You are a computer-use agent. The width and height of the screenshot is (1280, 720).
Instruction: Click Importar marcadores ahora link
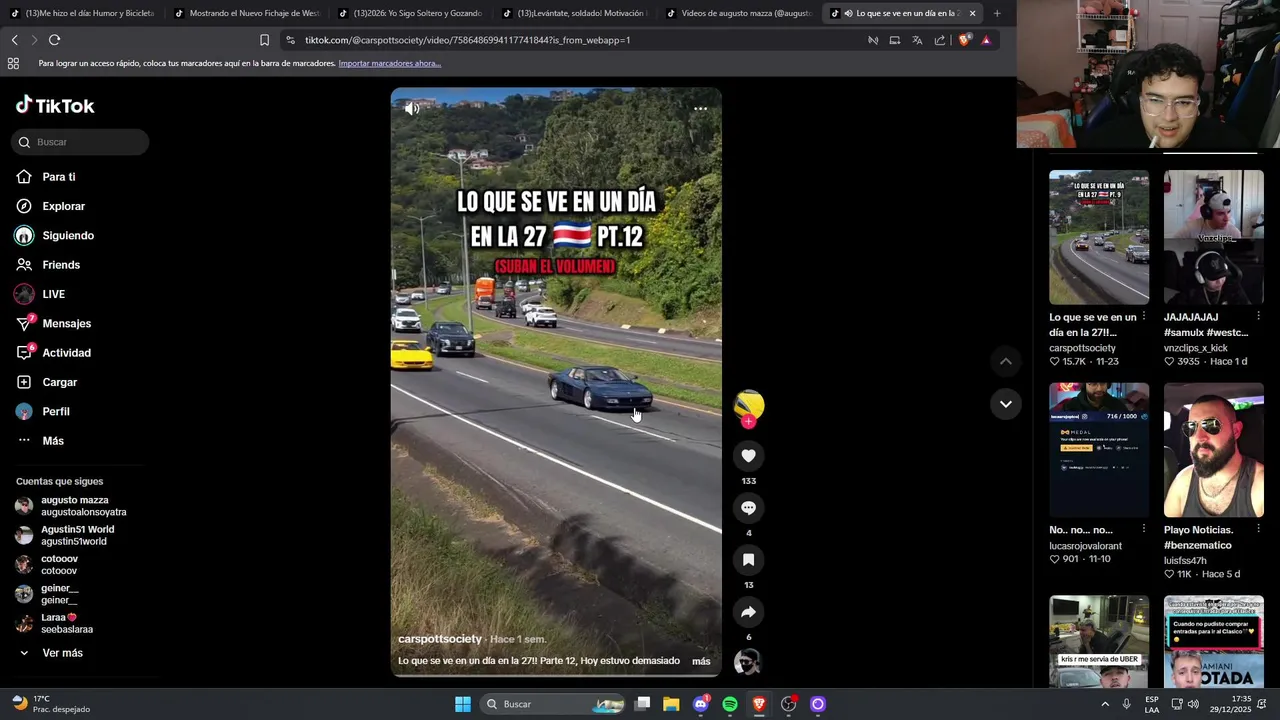click(390, 63)
